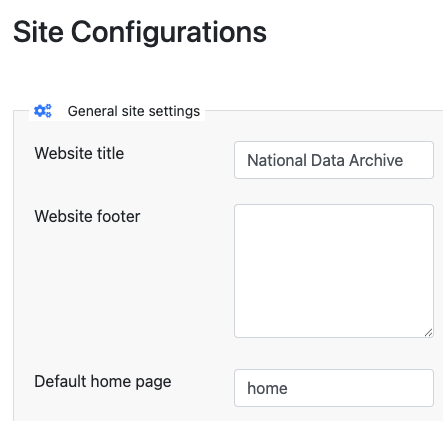Viewport: 443px width, 421px height.
Task: Click the Website title label
Action: (79, 154)
